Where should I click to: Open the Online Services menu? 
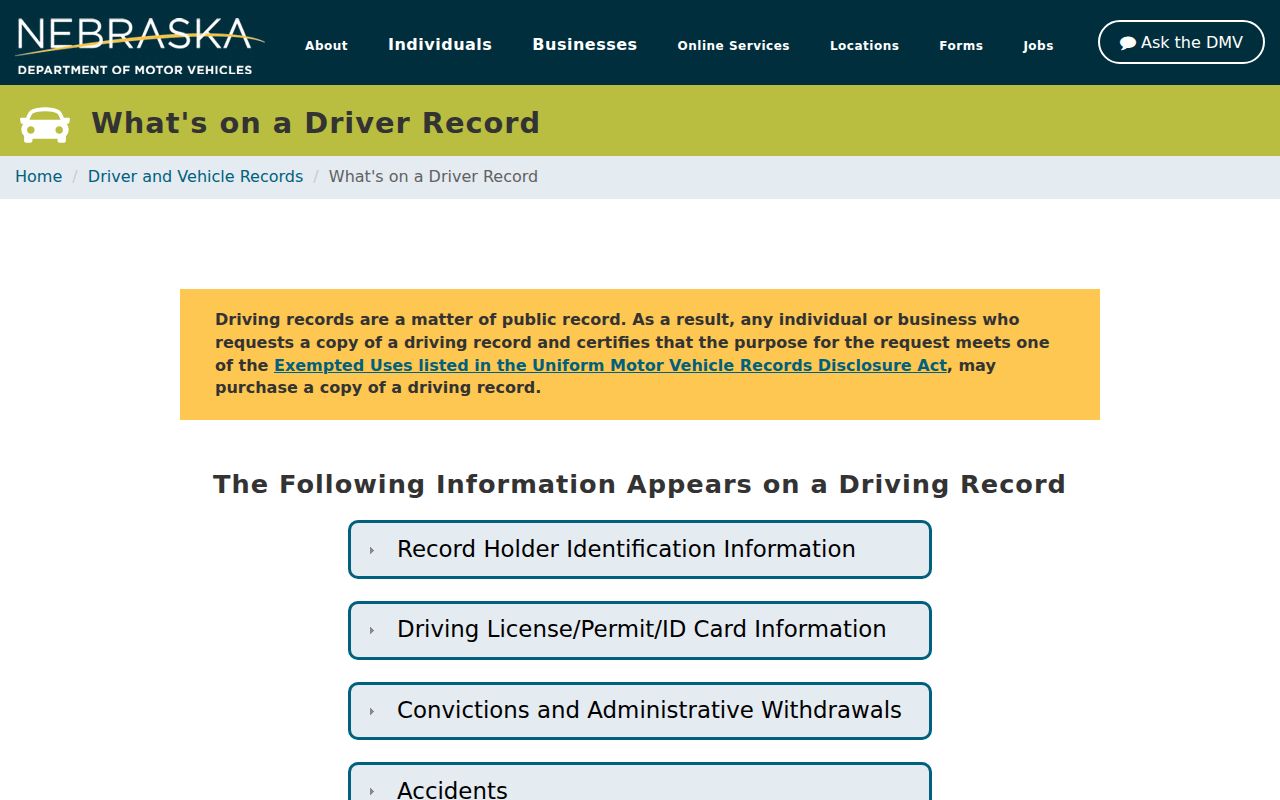tap(733, 45)
